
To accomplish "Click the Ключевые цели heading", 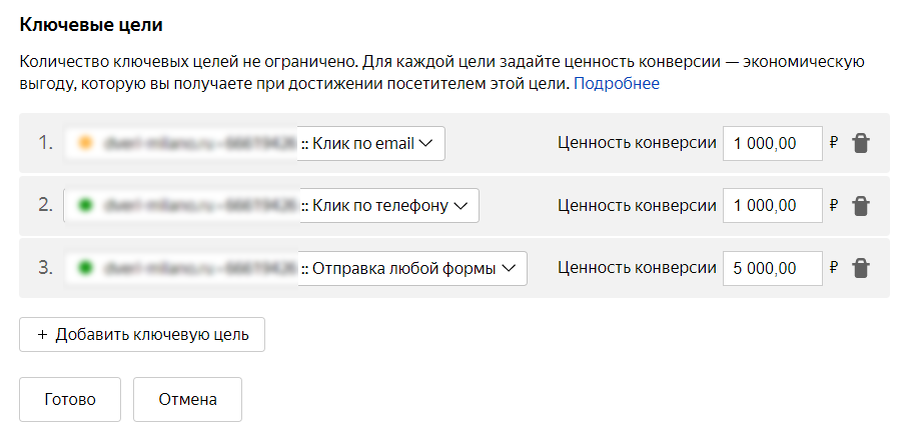I will click(91, 25).
